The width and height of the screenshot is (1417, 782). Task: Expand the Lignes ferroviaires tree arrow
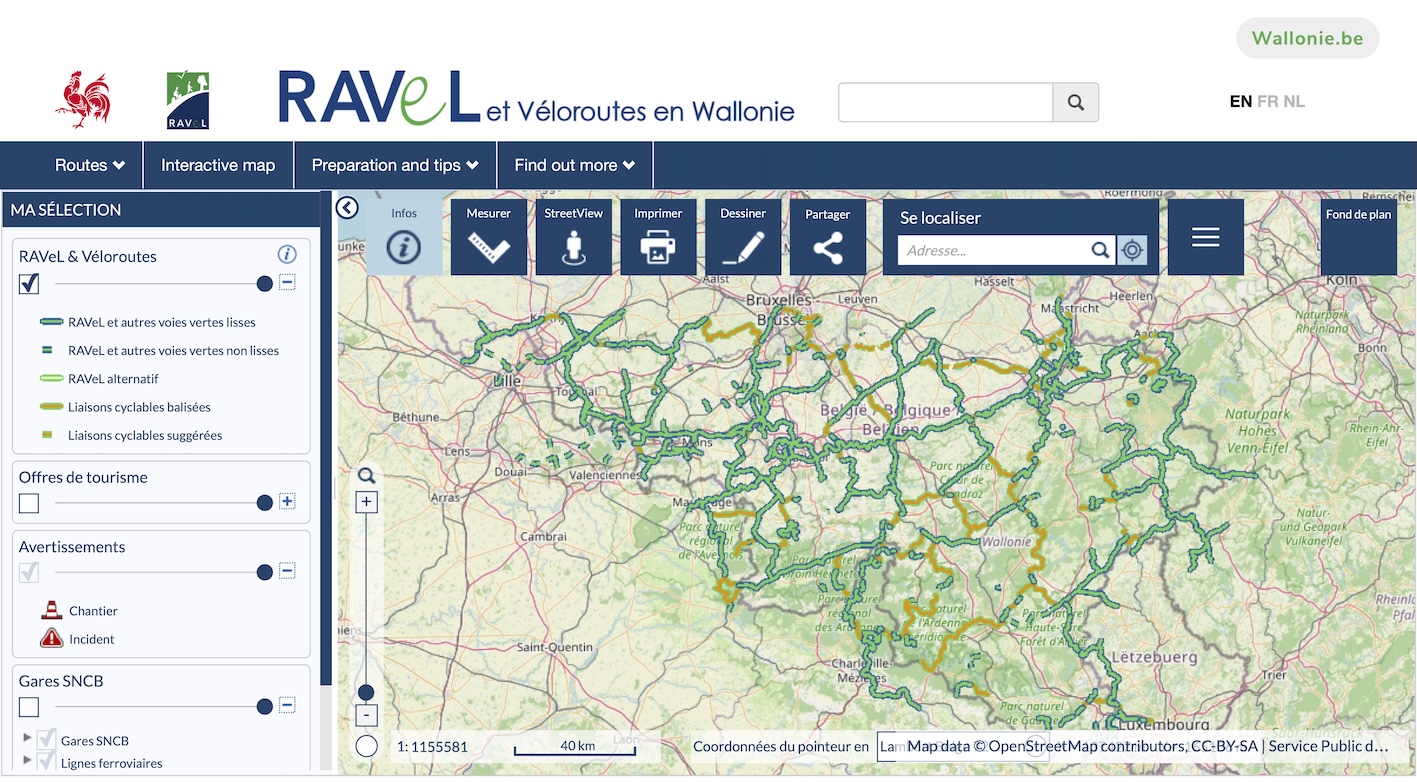(27, 762)
